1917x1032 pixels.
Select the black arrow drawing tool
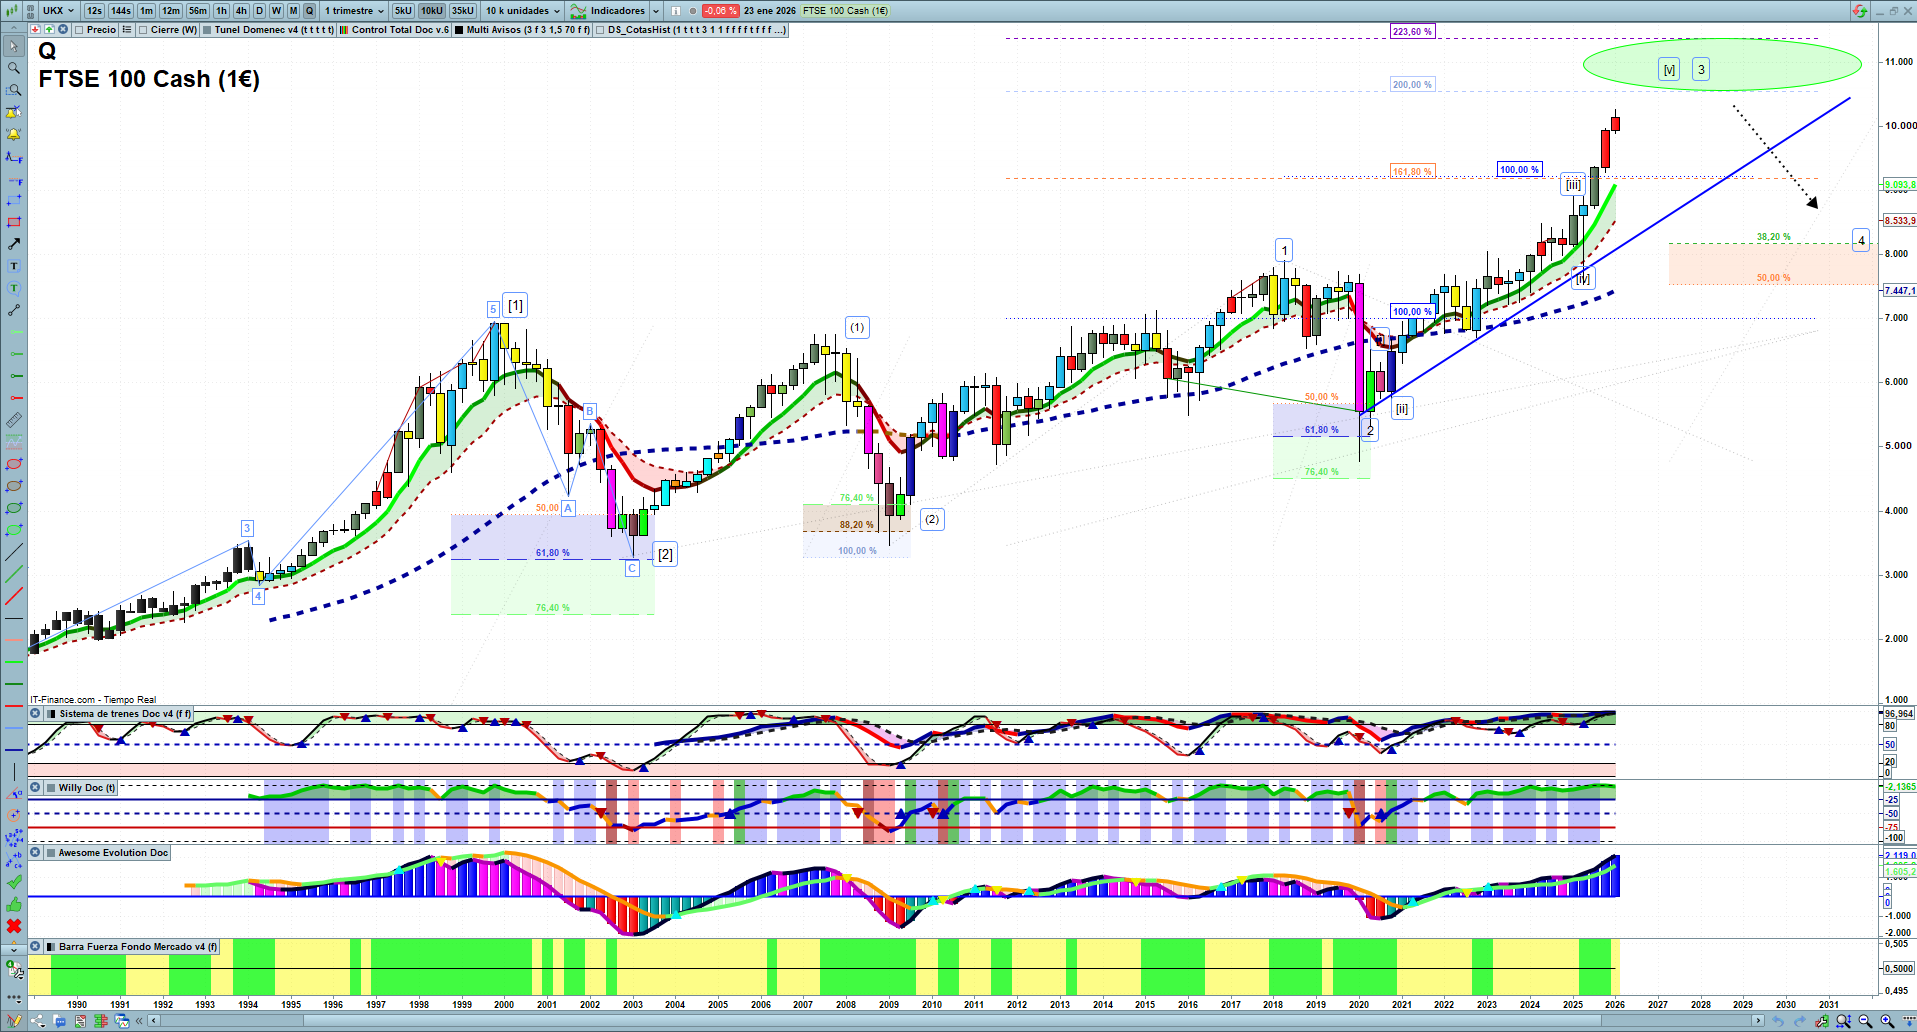coord(14,245)
